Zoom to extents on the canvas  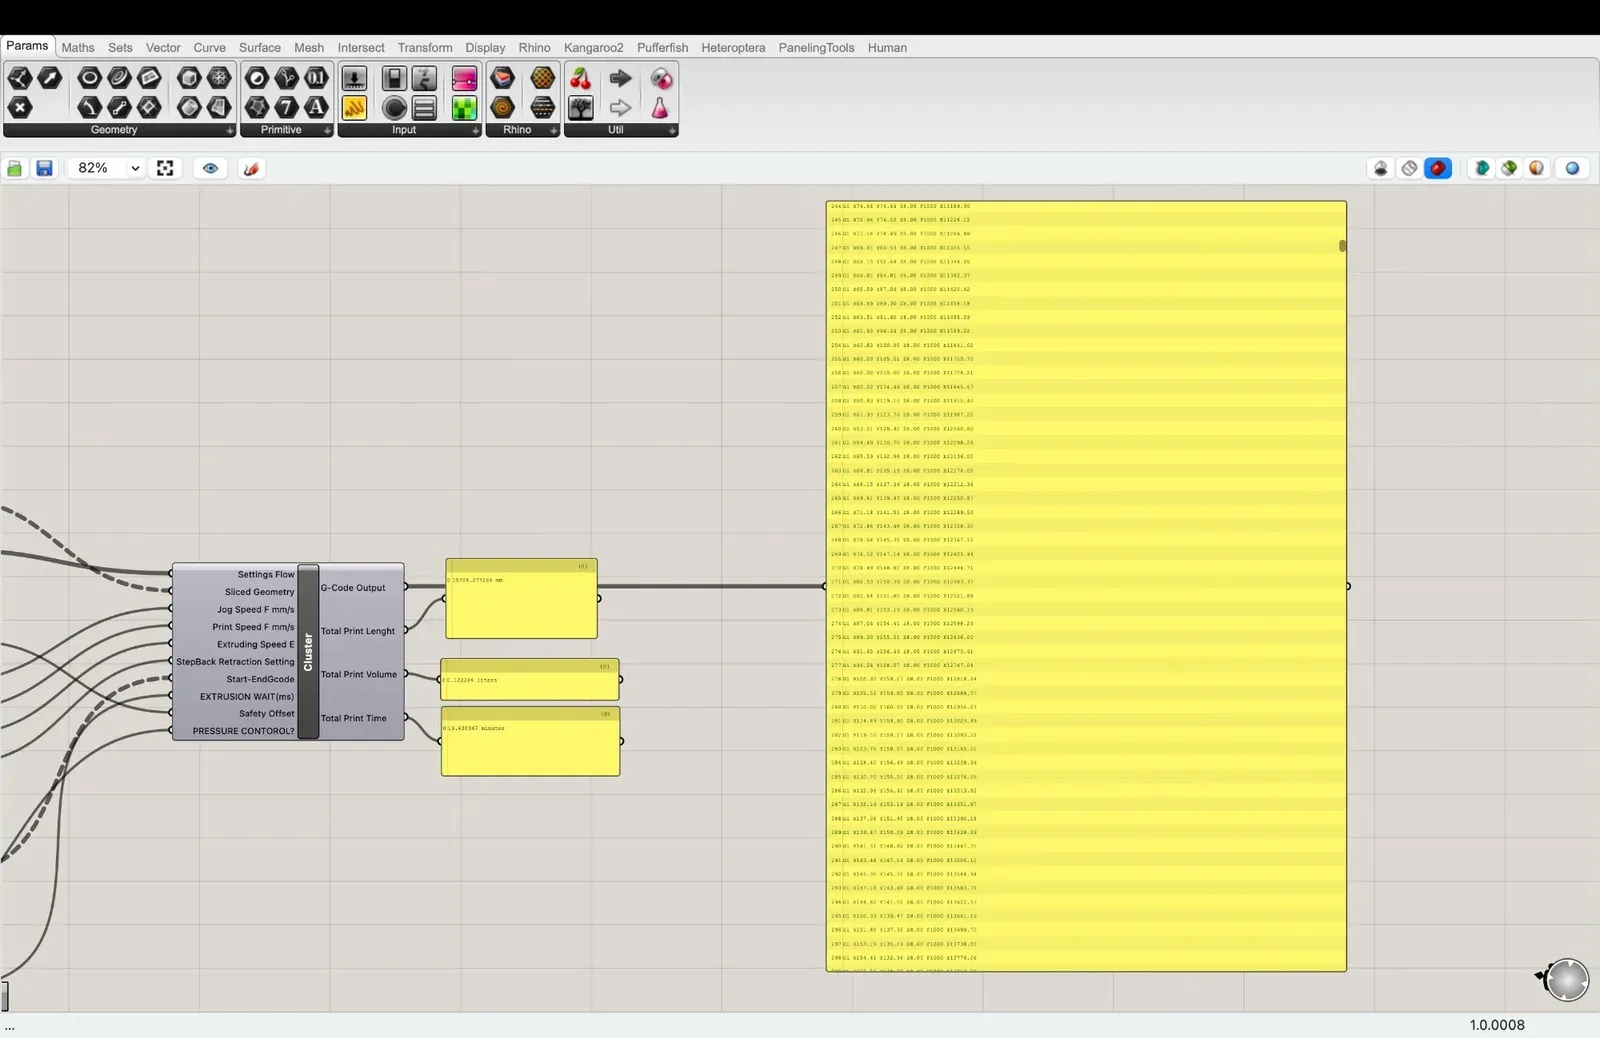click(165, 168)
